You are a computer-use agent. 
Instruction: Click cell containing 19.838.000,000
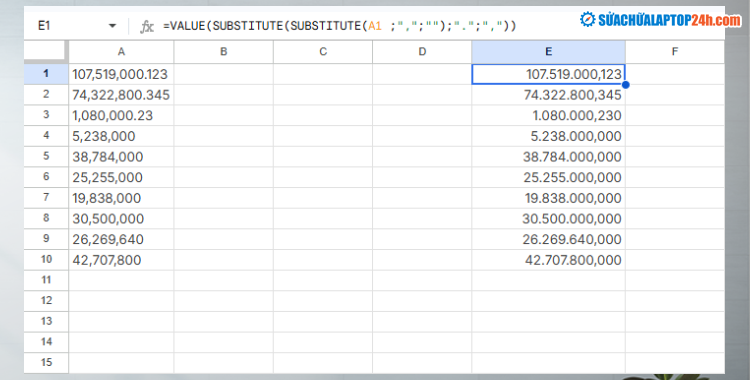tap(548, 198)
